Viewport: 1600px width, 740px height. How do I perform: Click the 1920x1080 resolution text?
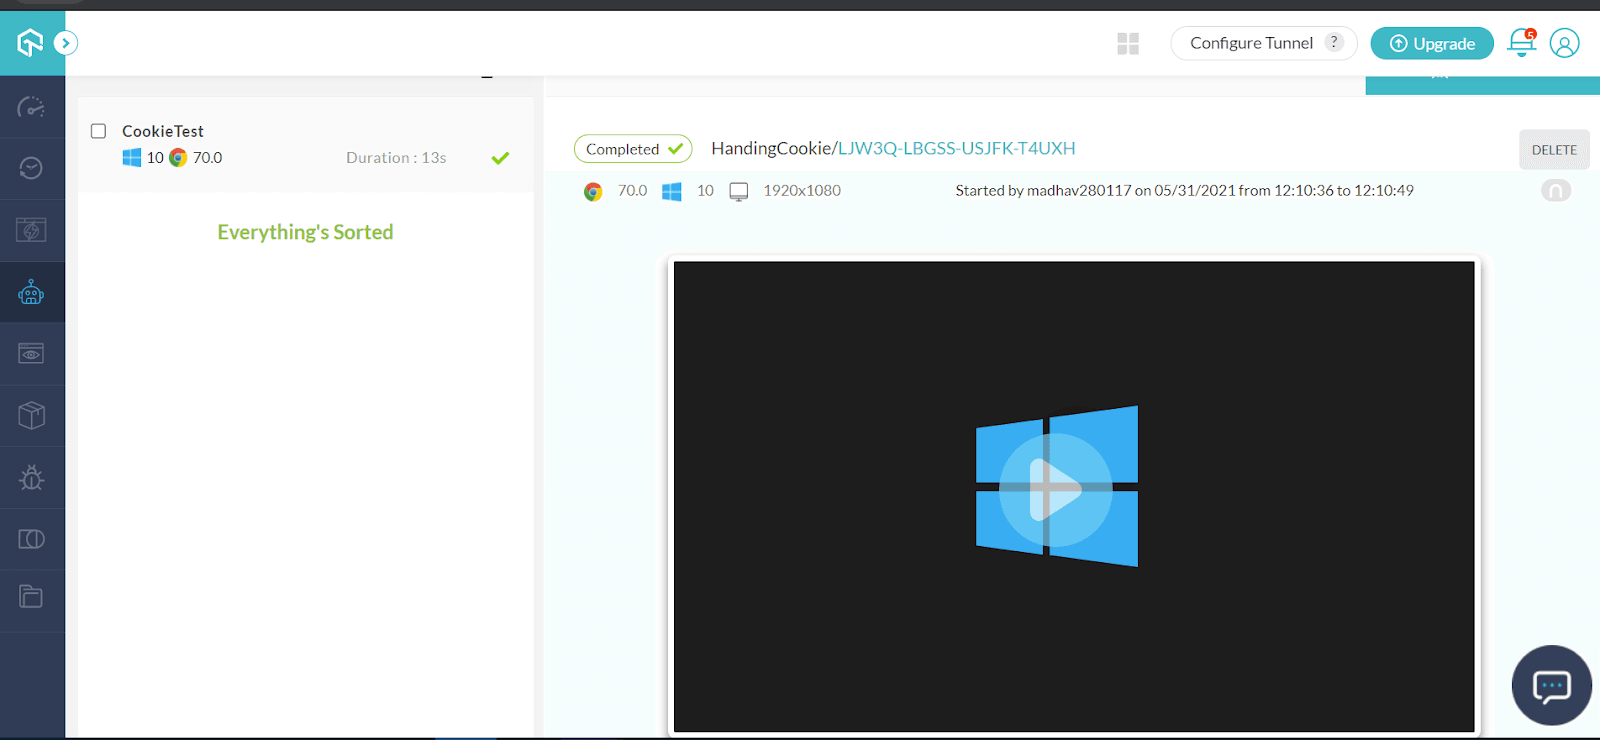coord(802,190)
